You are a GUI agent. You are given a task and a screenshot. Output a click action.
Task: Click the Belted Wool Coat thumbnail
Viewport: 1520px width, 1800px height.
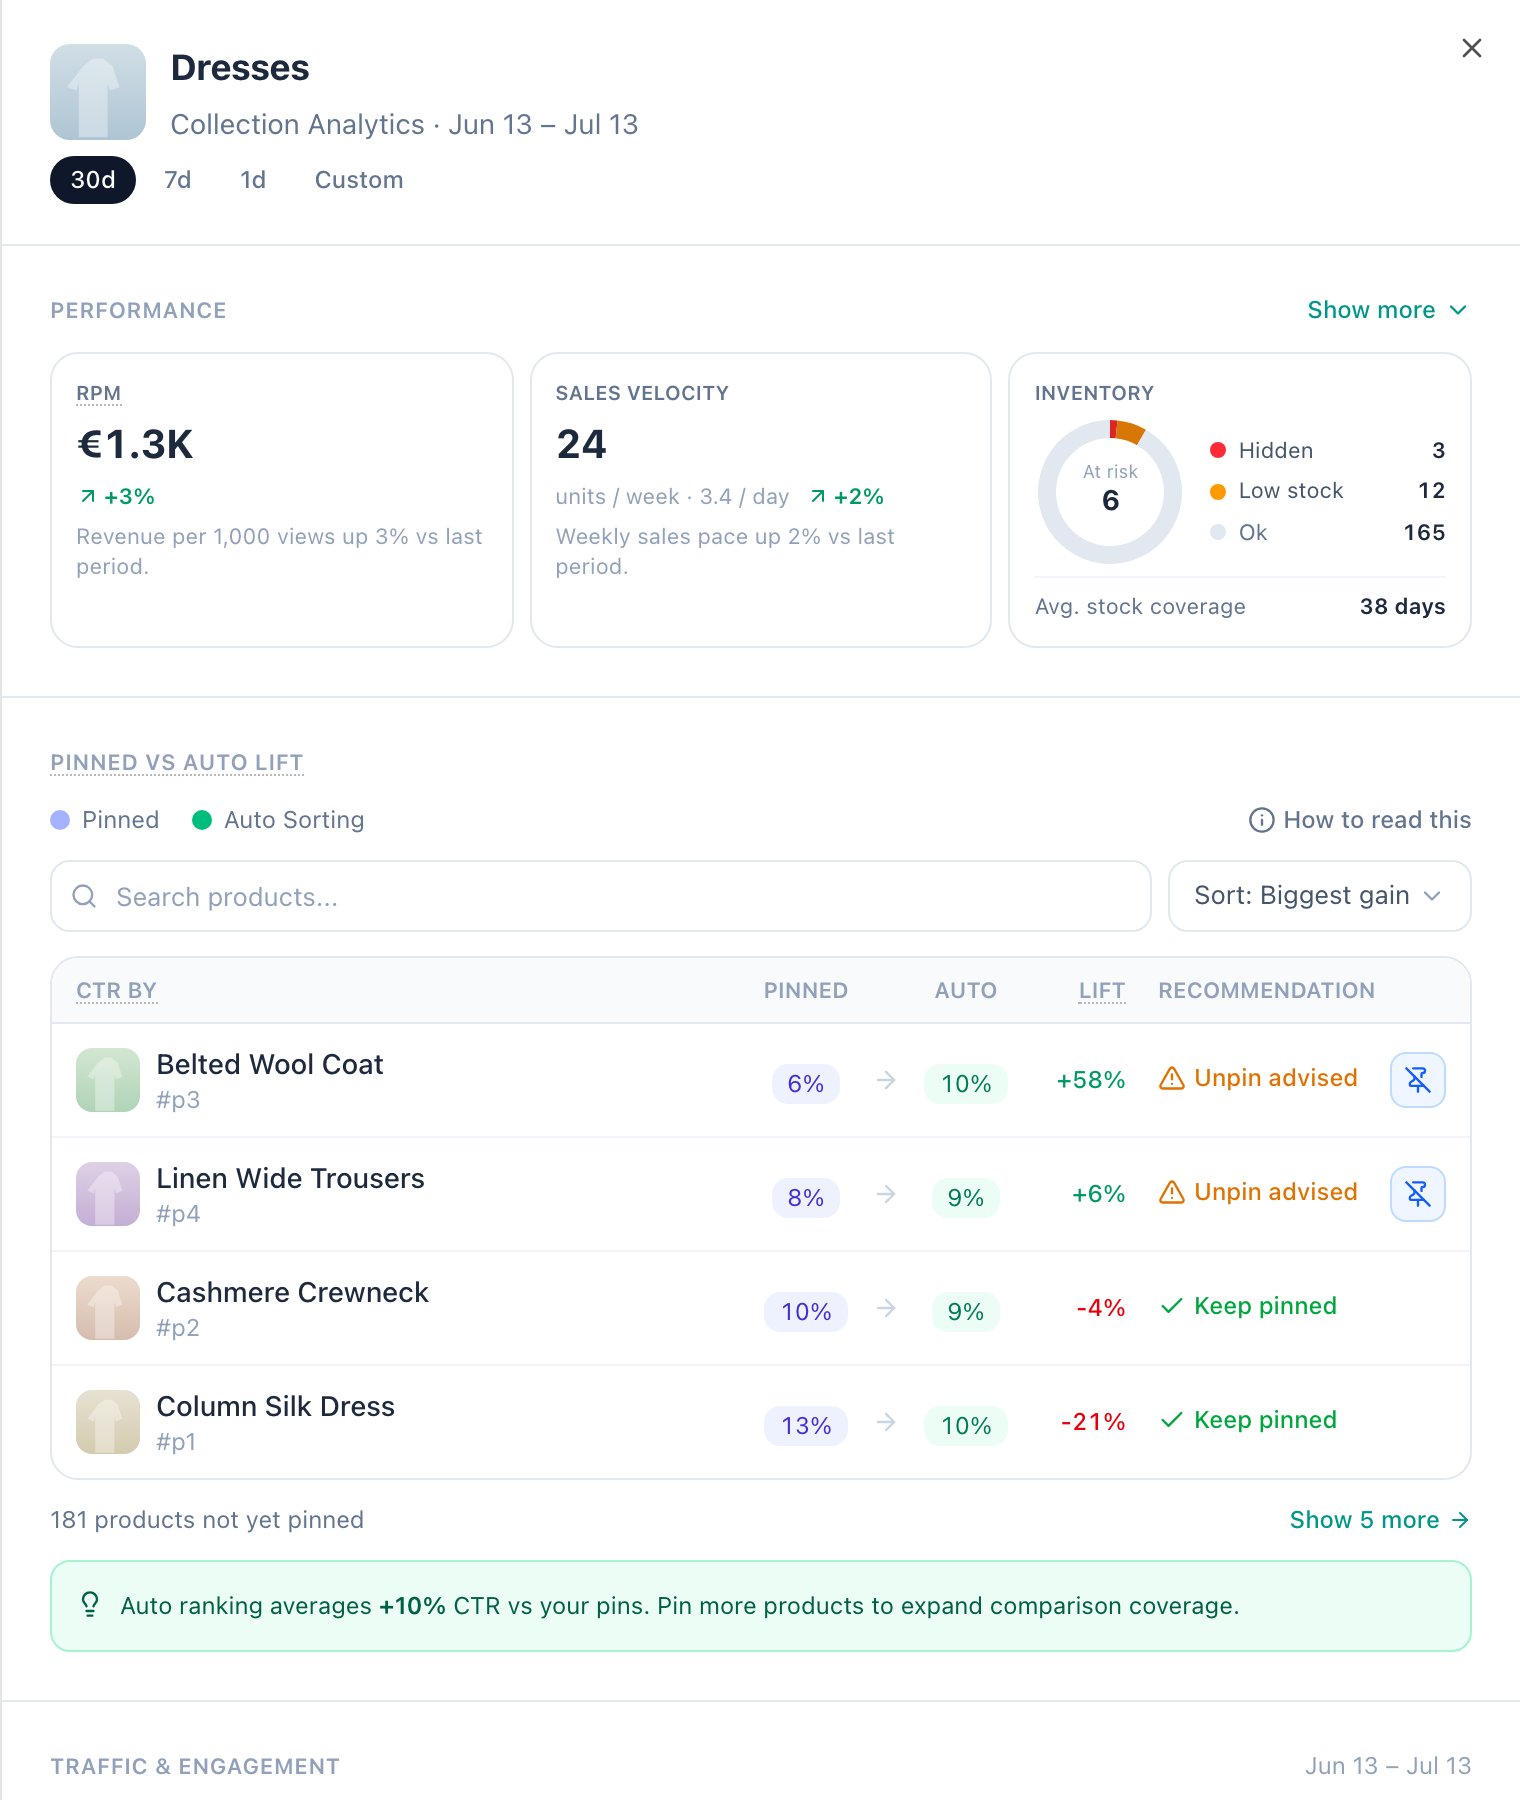coord(108,1080)
